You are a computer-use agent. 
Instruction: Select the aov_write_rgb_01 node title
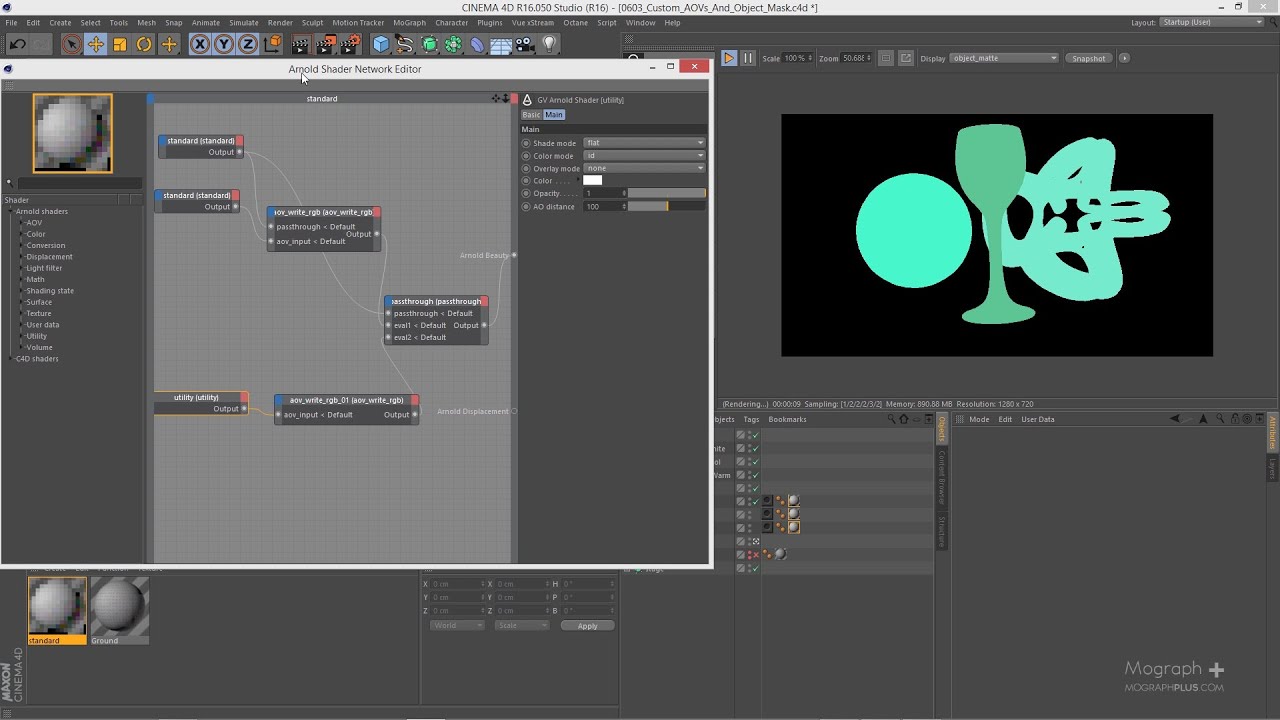[347, 400]
